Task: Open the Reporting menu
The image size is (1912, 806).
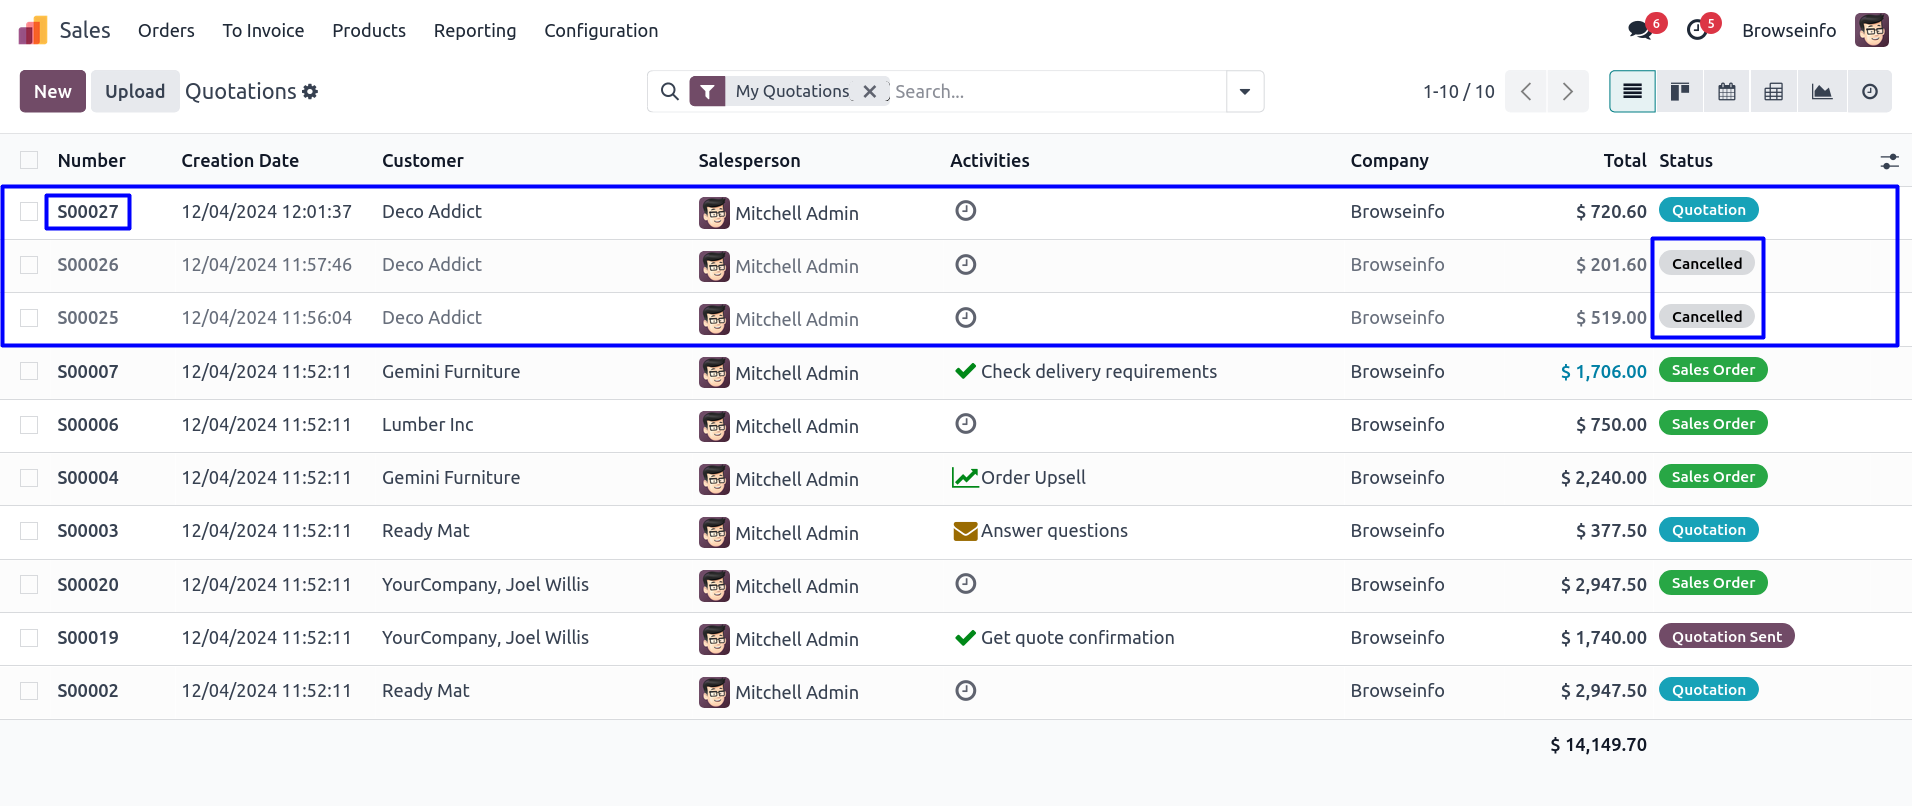Action: (475, 31)
